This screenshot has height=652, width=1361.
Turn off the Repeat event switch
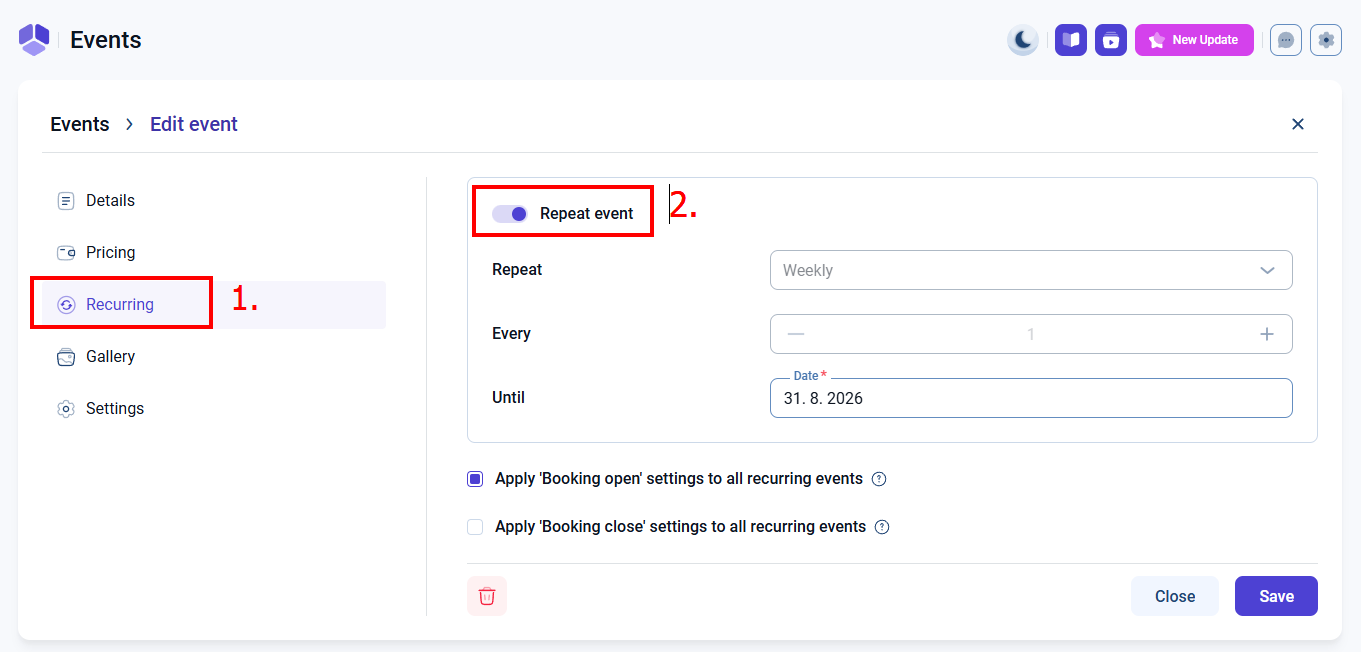pos(510,214)
